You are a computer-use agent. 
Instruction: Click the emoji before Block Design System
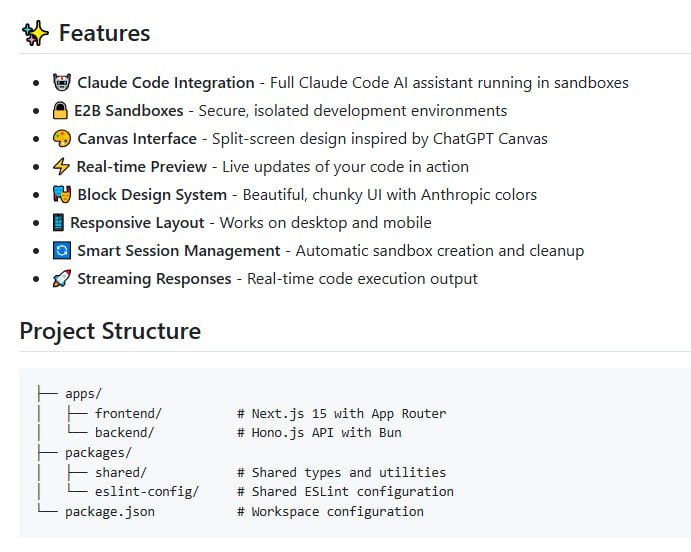pyautogui.click(x=62, y=195)
